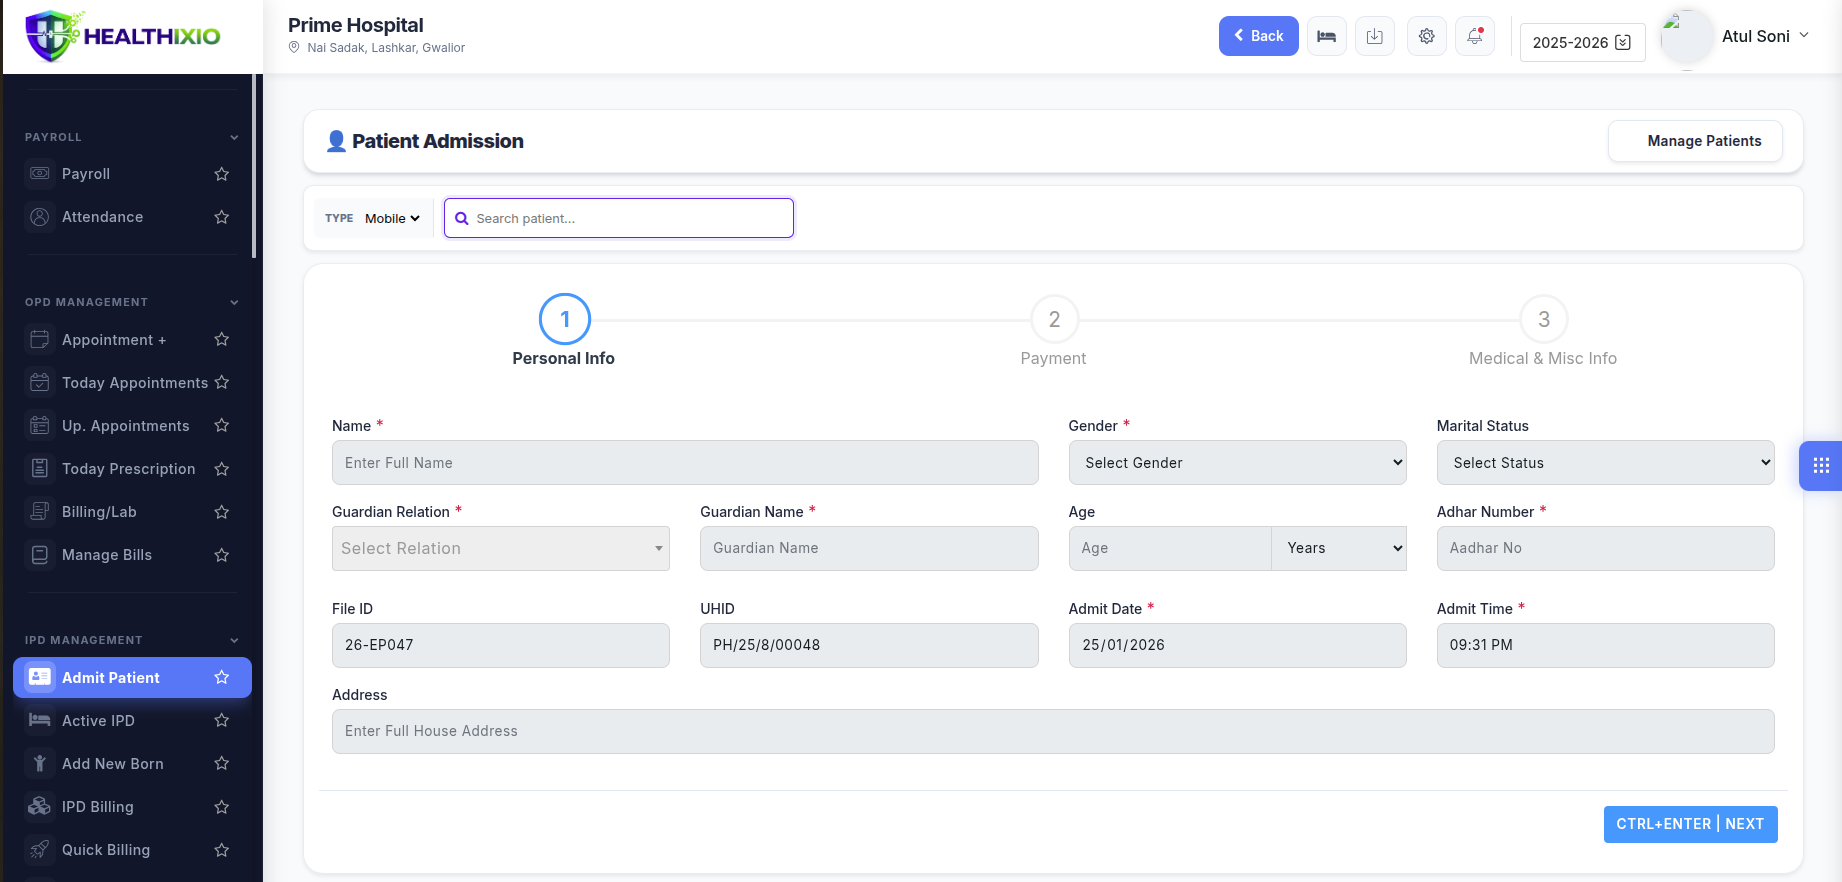Screen dimensions: 1842x882
Task: Toggle star for Today Appointments
Action: (x=222, y=383)
